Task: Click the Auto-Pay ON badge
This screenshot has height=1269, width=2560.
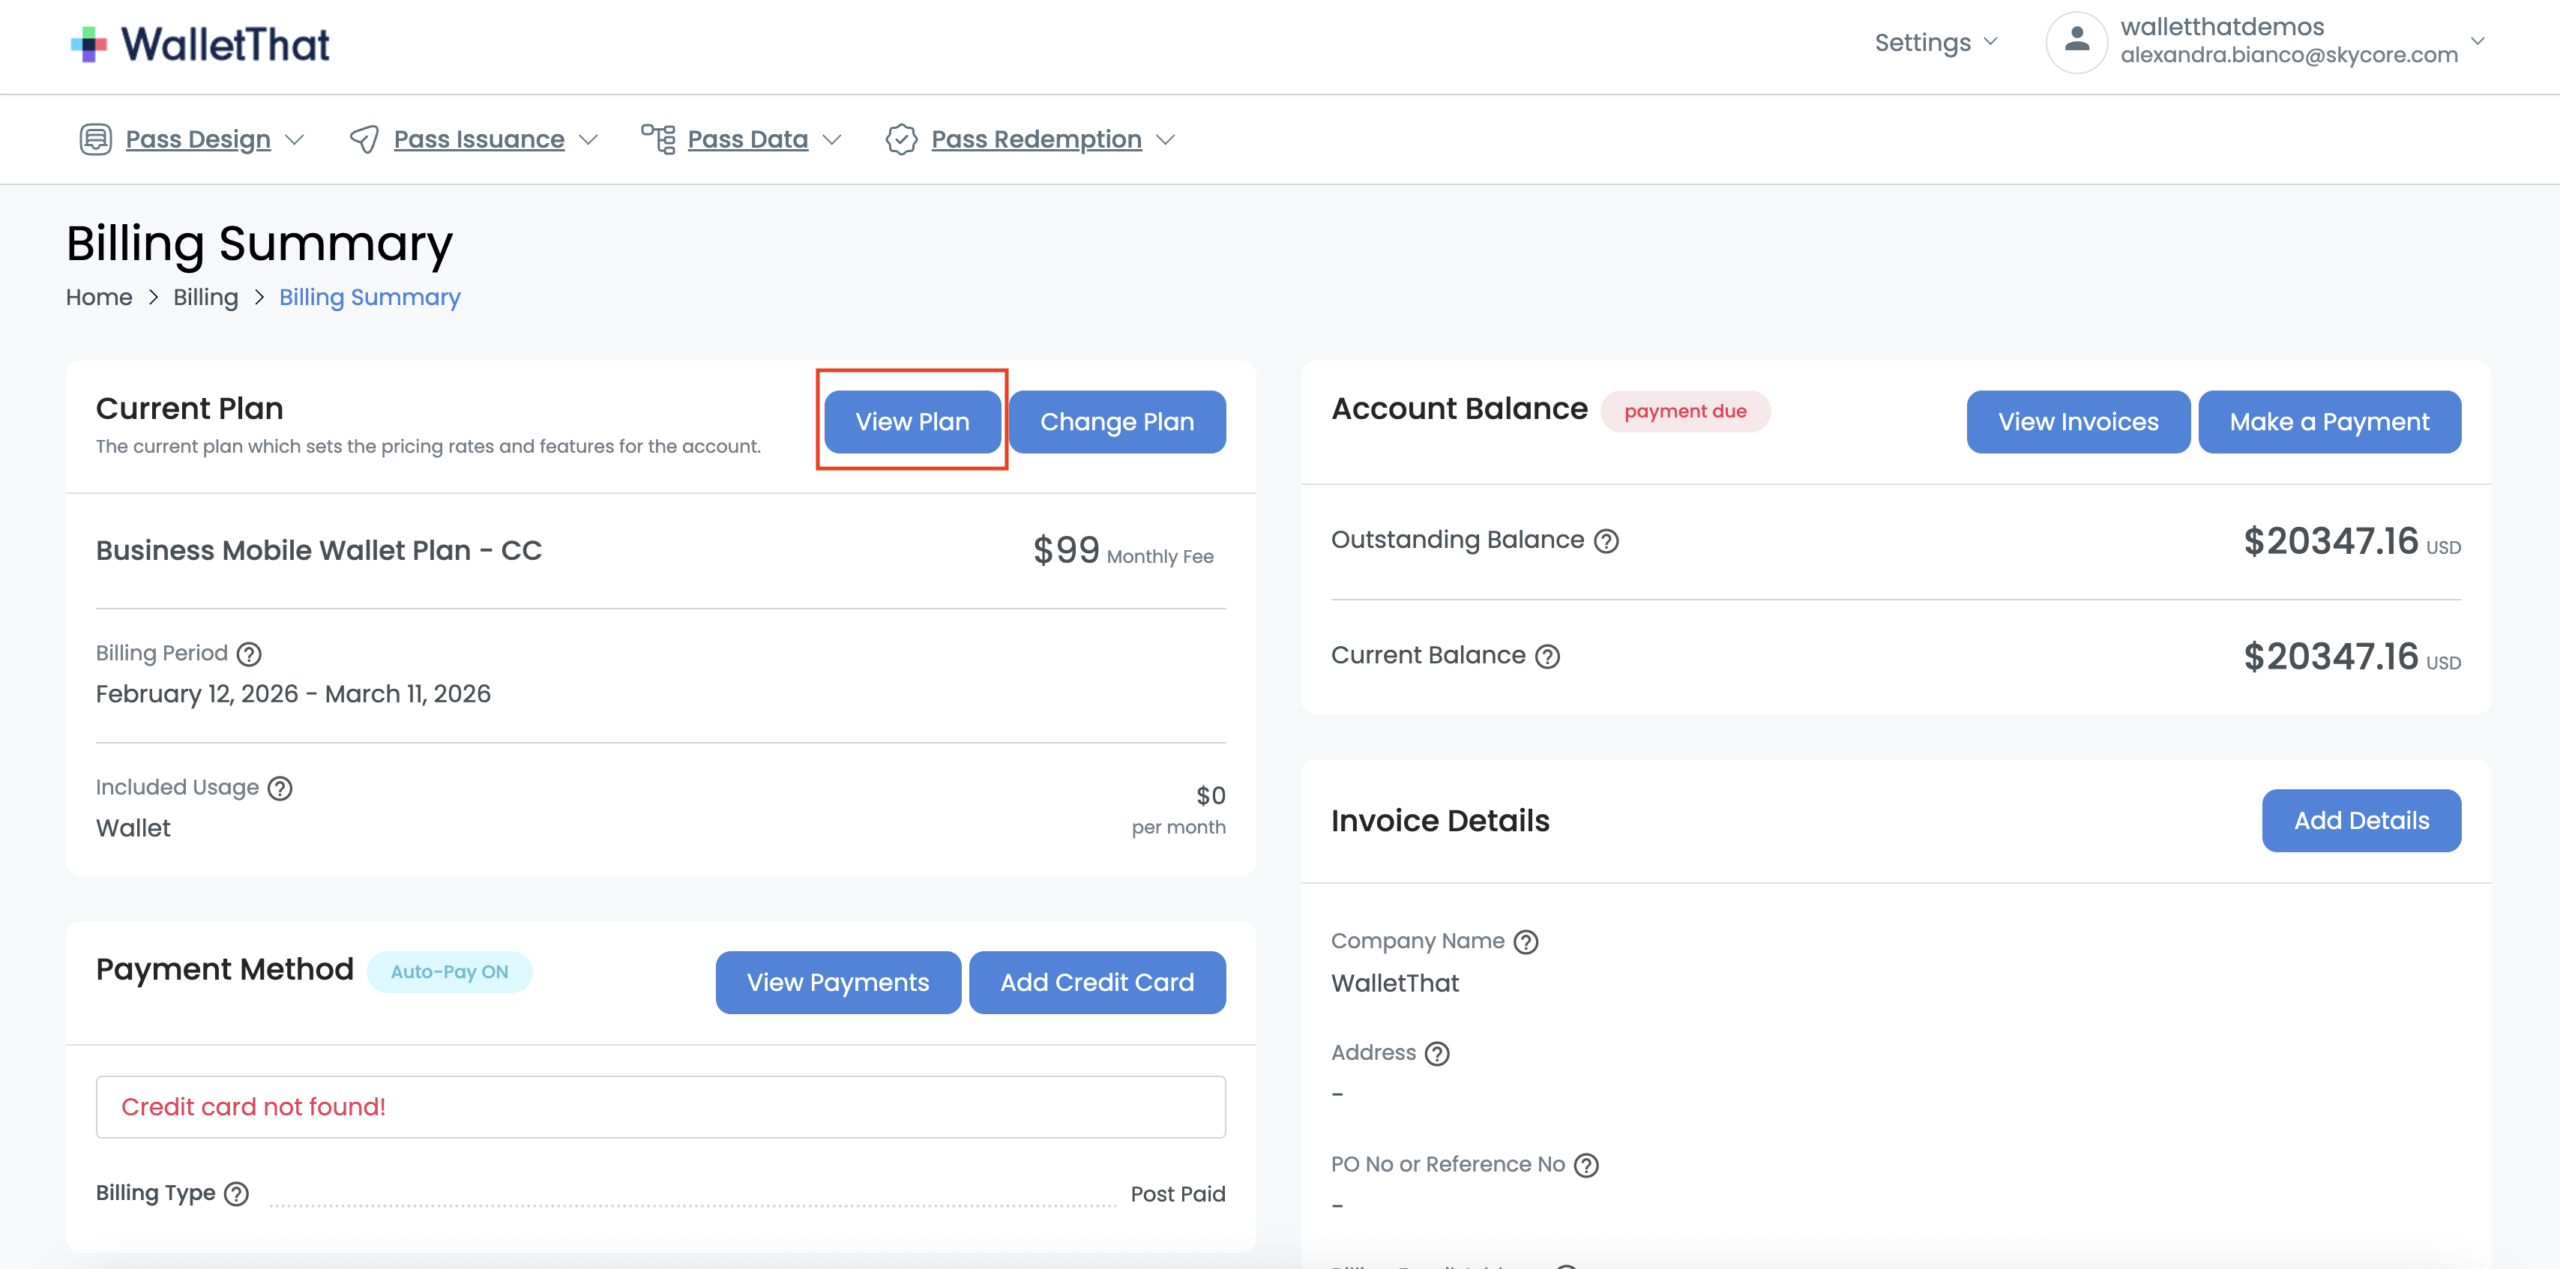Action: [x=449, y=972]
